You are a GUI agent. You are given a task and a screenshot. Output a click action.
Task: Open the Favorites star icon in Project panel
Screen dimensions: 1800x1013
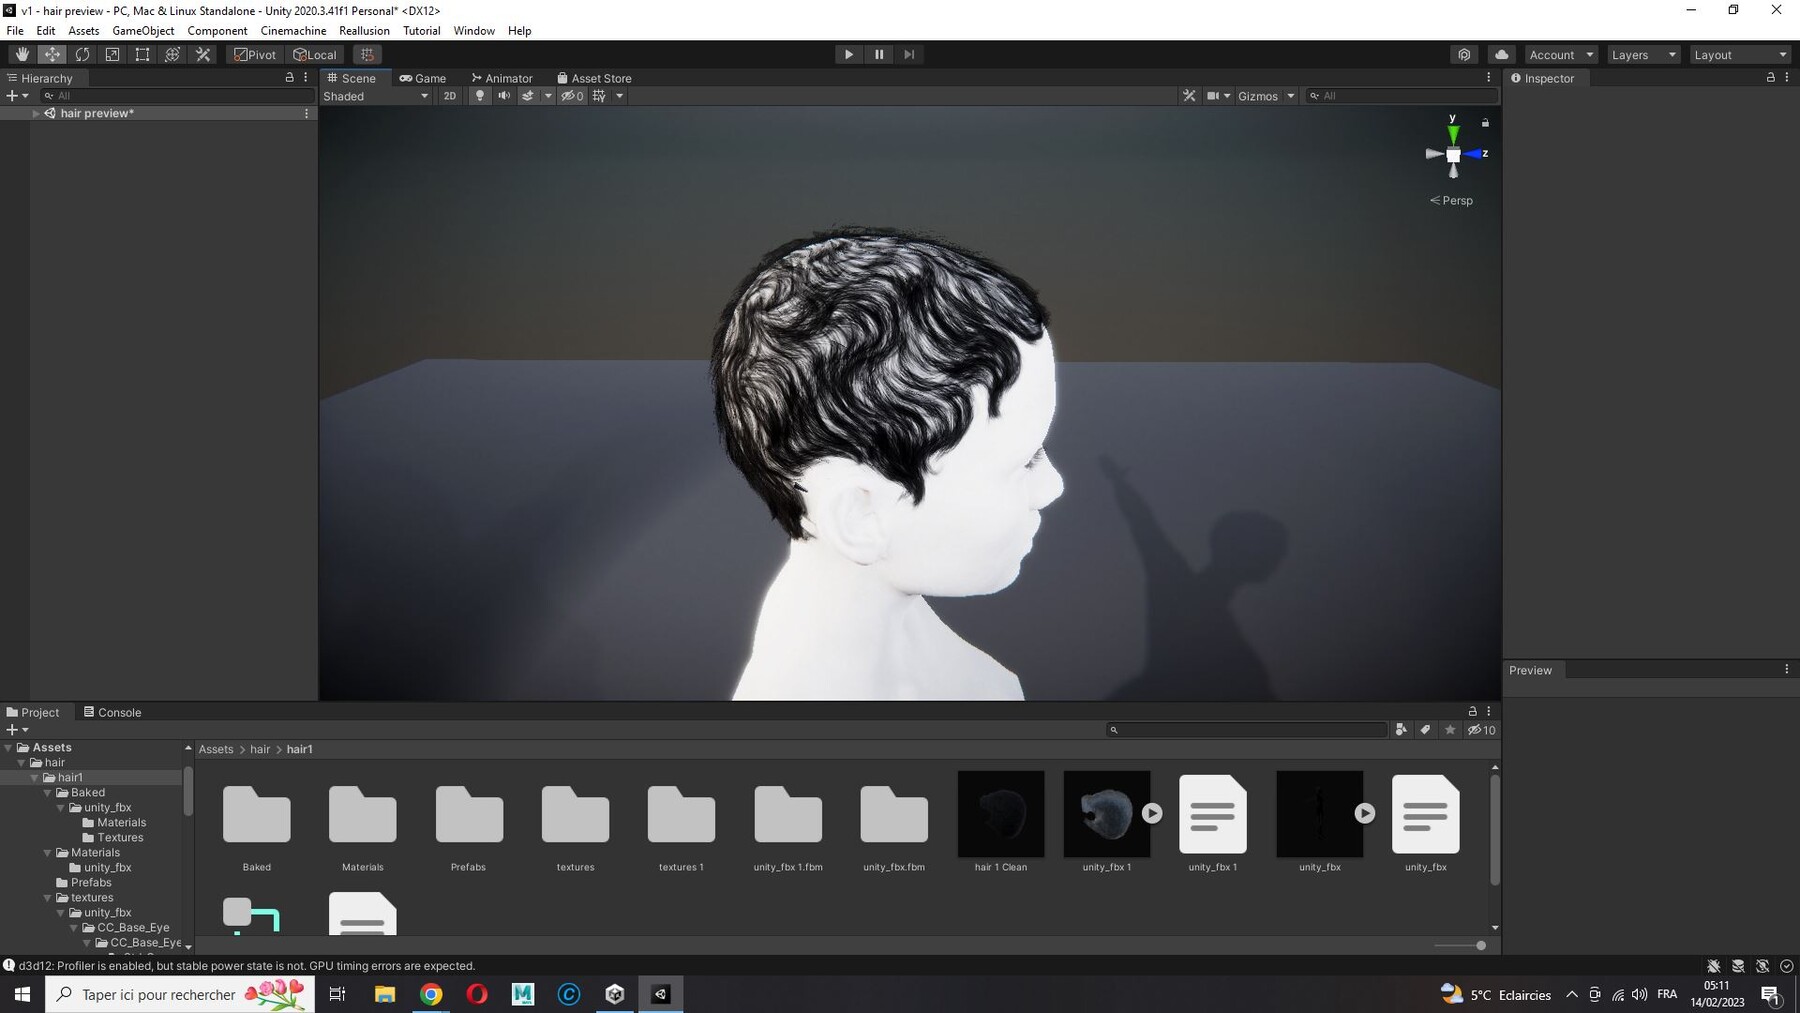[1450, 730]
